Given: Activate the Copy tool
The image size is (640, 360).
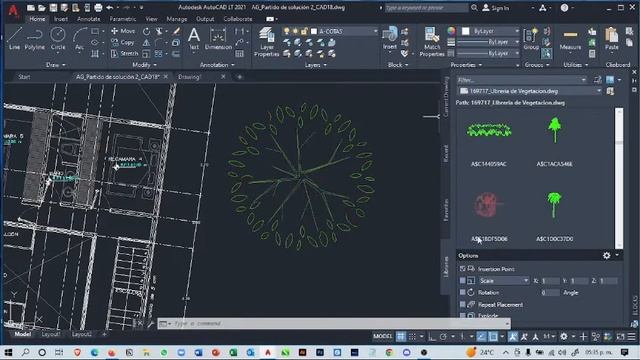Looking at the screenshot, I should point(122,42).
